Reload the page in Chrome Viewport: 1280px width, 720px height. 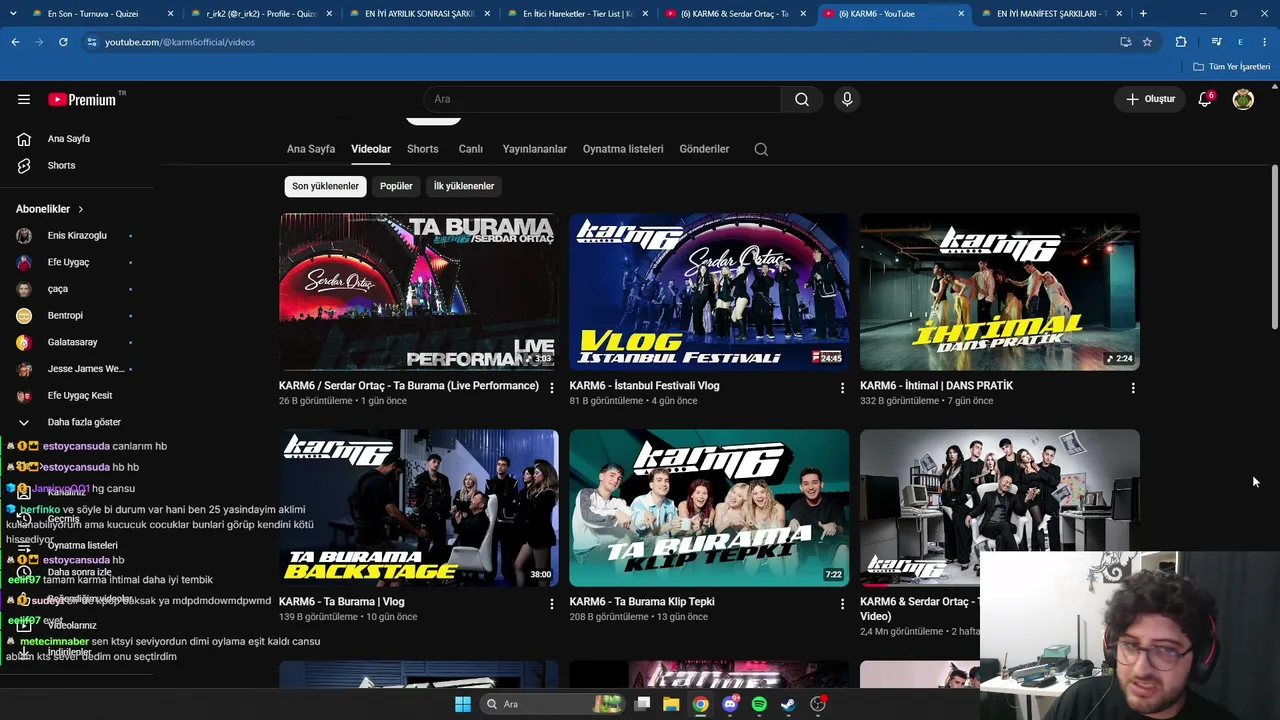point(63,42)
